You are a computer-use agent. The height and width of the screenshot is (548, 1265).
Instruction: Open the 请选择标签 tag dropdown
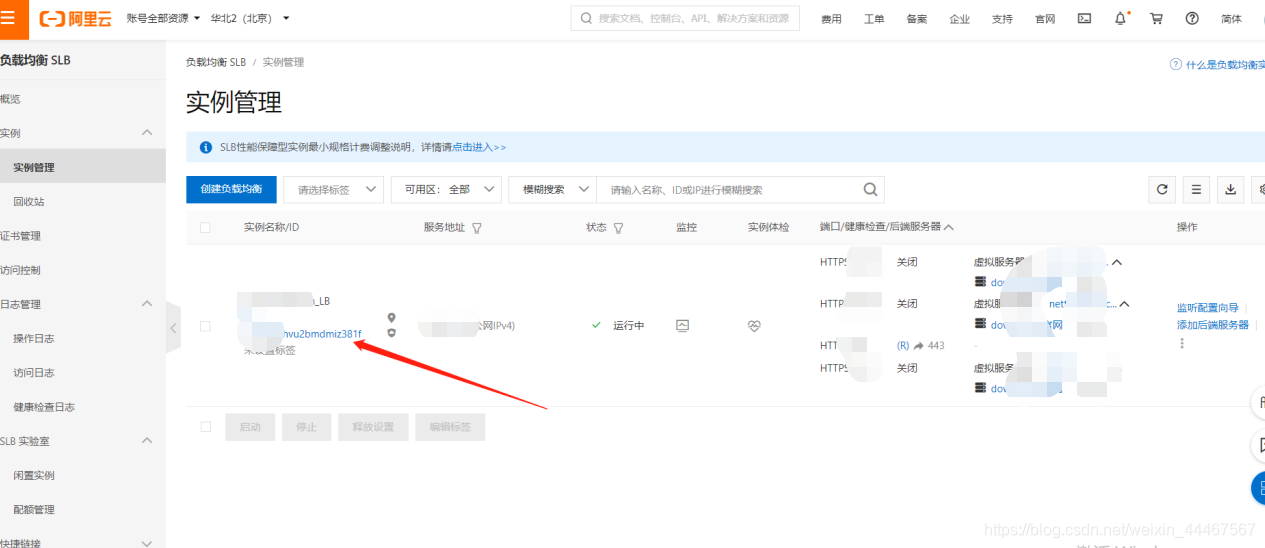[x=334, y=189]
